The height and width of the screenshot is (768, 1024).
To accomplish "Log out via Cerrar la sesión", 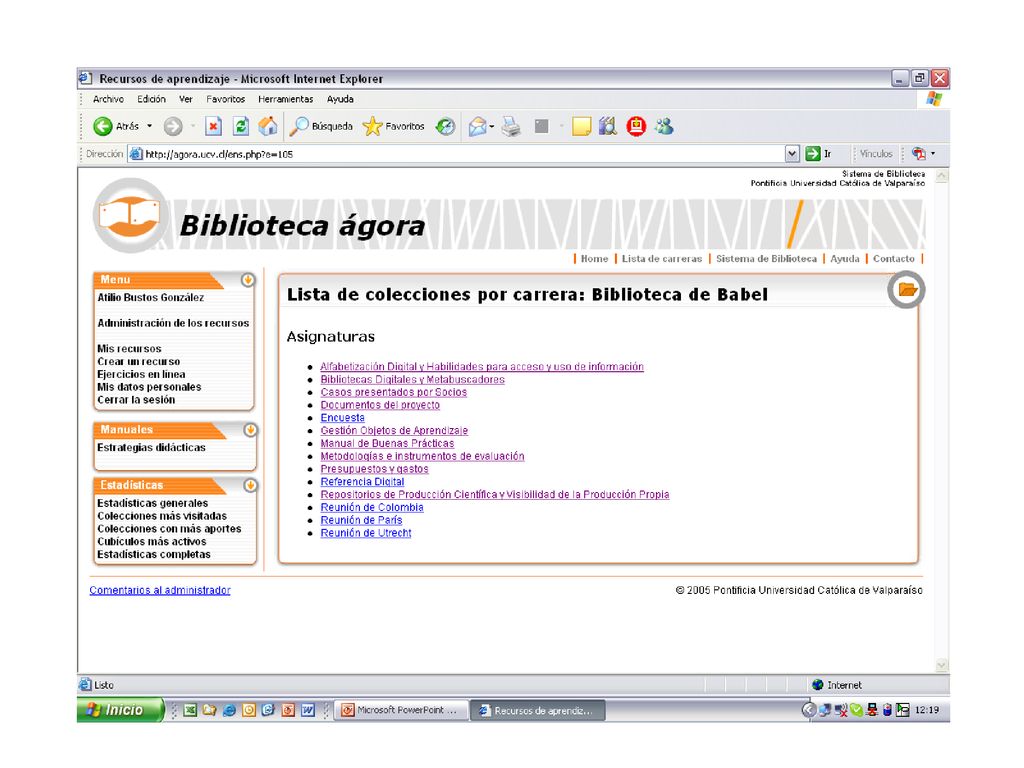I will (136, 400).
